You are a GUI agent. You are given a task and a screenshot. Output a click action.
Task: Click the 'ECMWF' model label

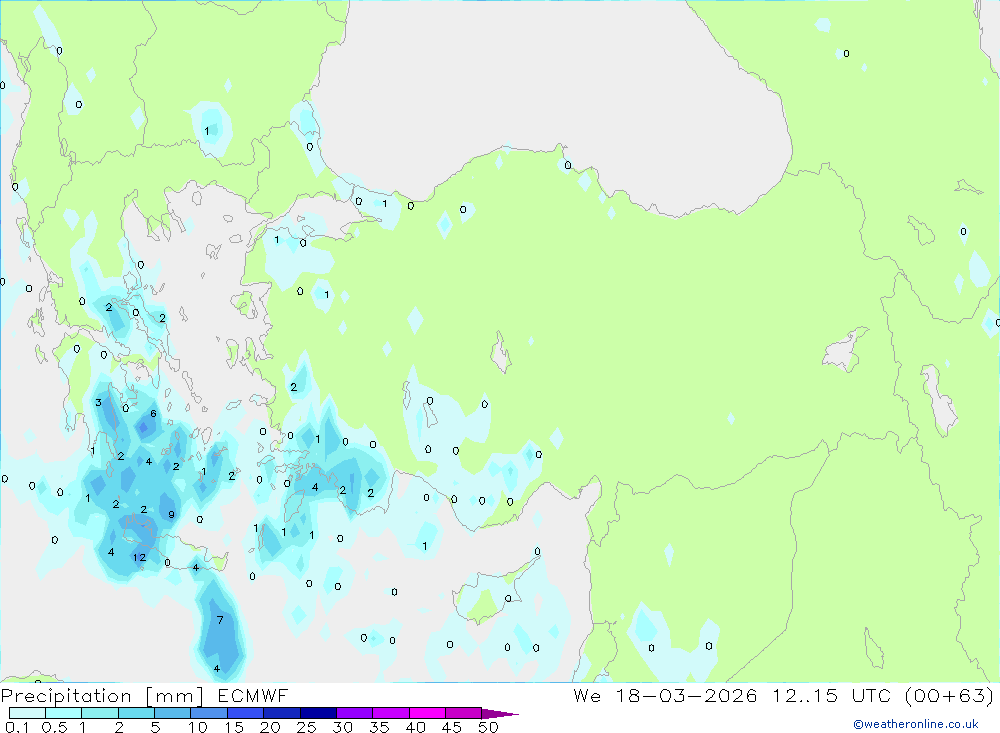coord(253,695)
